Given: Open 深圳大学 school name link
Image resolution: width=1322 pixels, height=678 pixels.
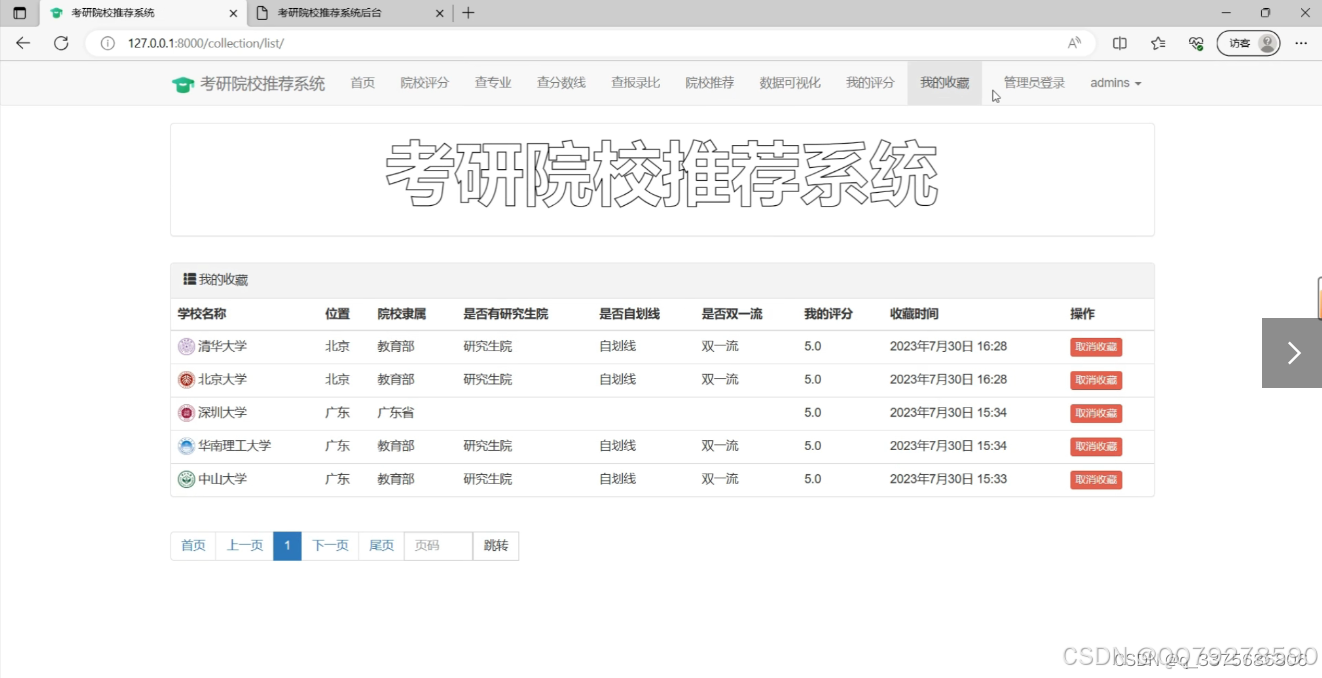Looking at the screenshot, I should point(222,412).
